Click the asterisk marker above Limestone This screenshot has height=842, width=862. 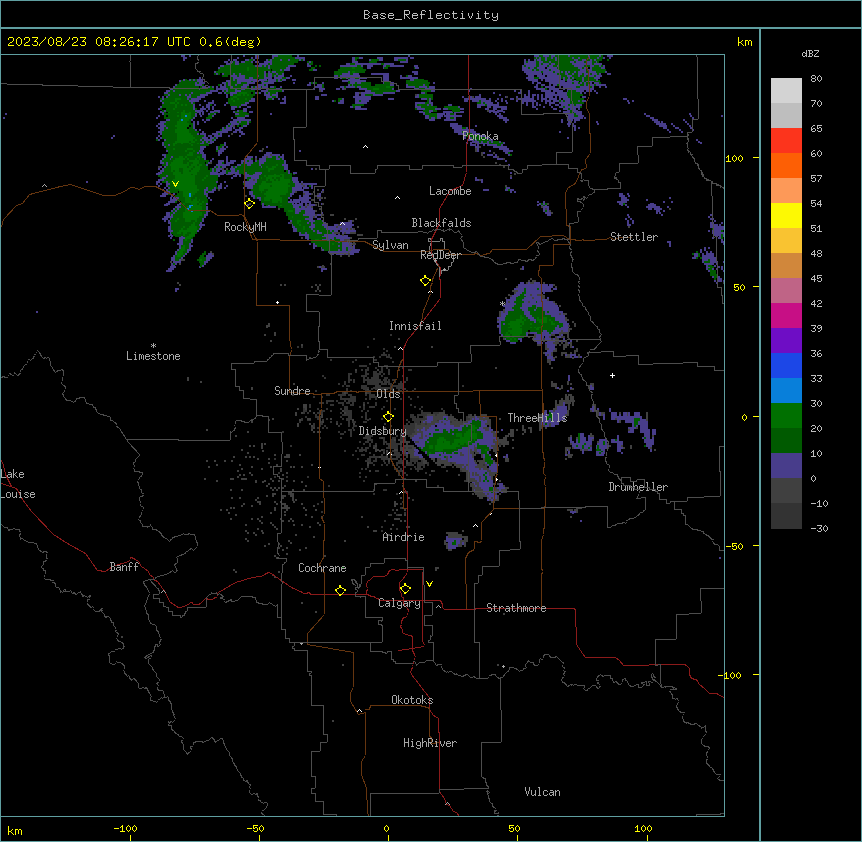click(x=153, y=346)
